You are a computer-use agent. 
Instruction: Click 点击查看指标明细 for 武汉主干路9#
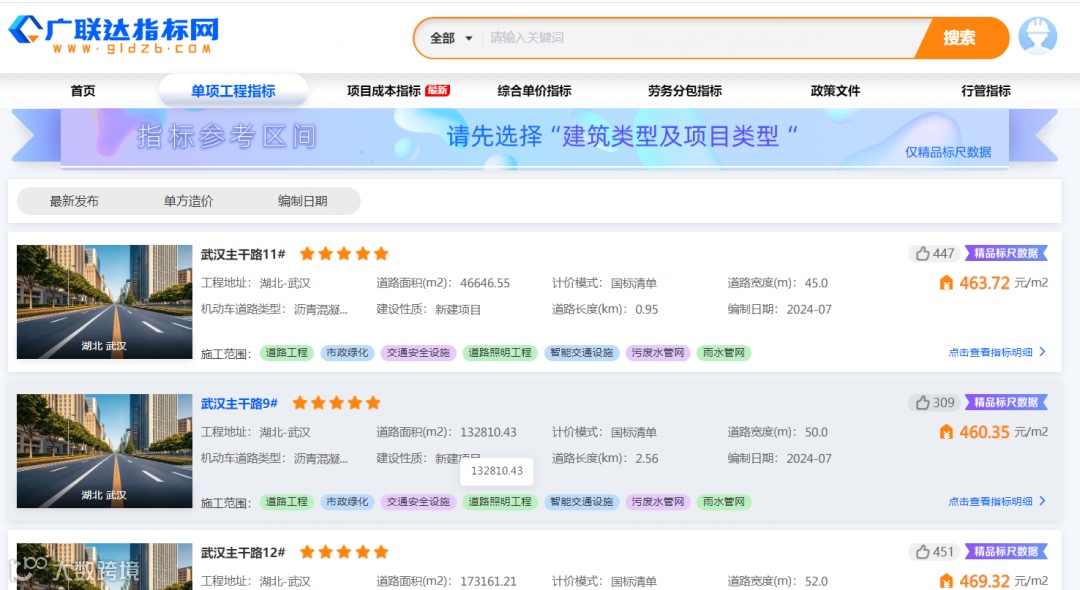pyautogui.click(x=997, y=501)
